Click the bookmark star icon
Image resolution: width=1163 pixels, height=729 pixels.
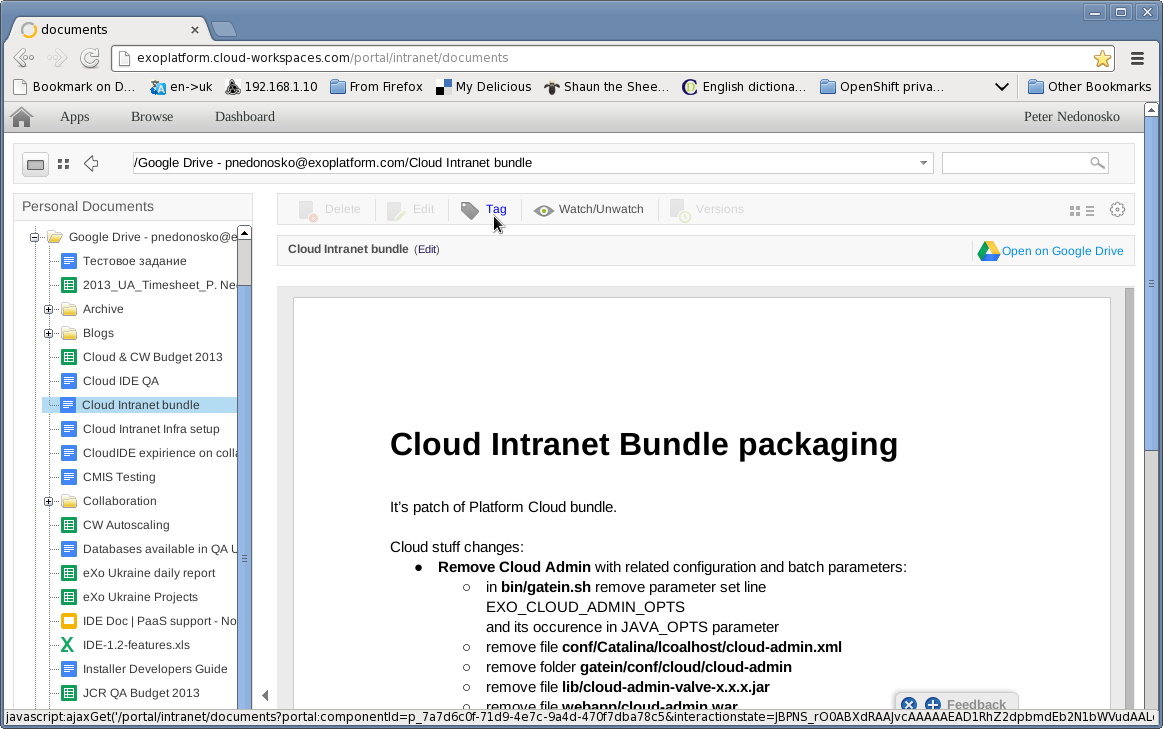point(1102,58)
